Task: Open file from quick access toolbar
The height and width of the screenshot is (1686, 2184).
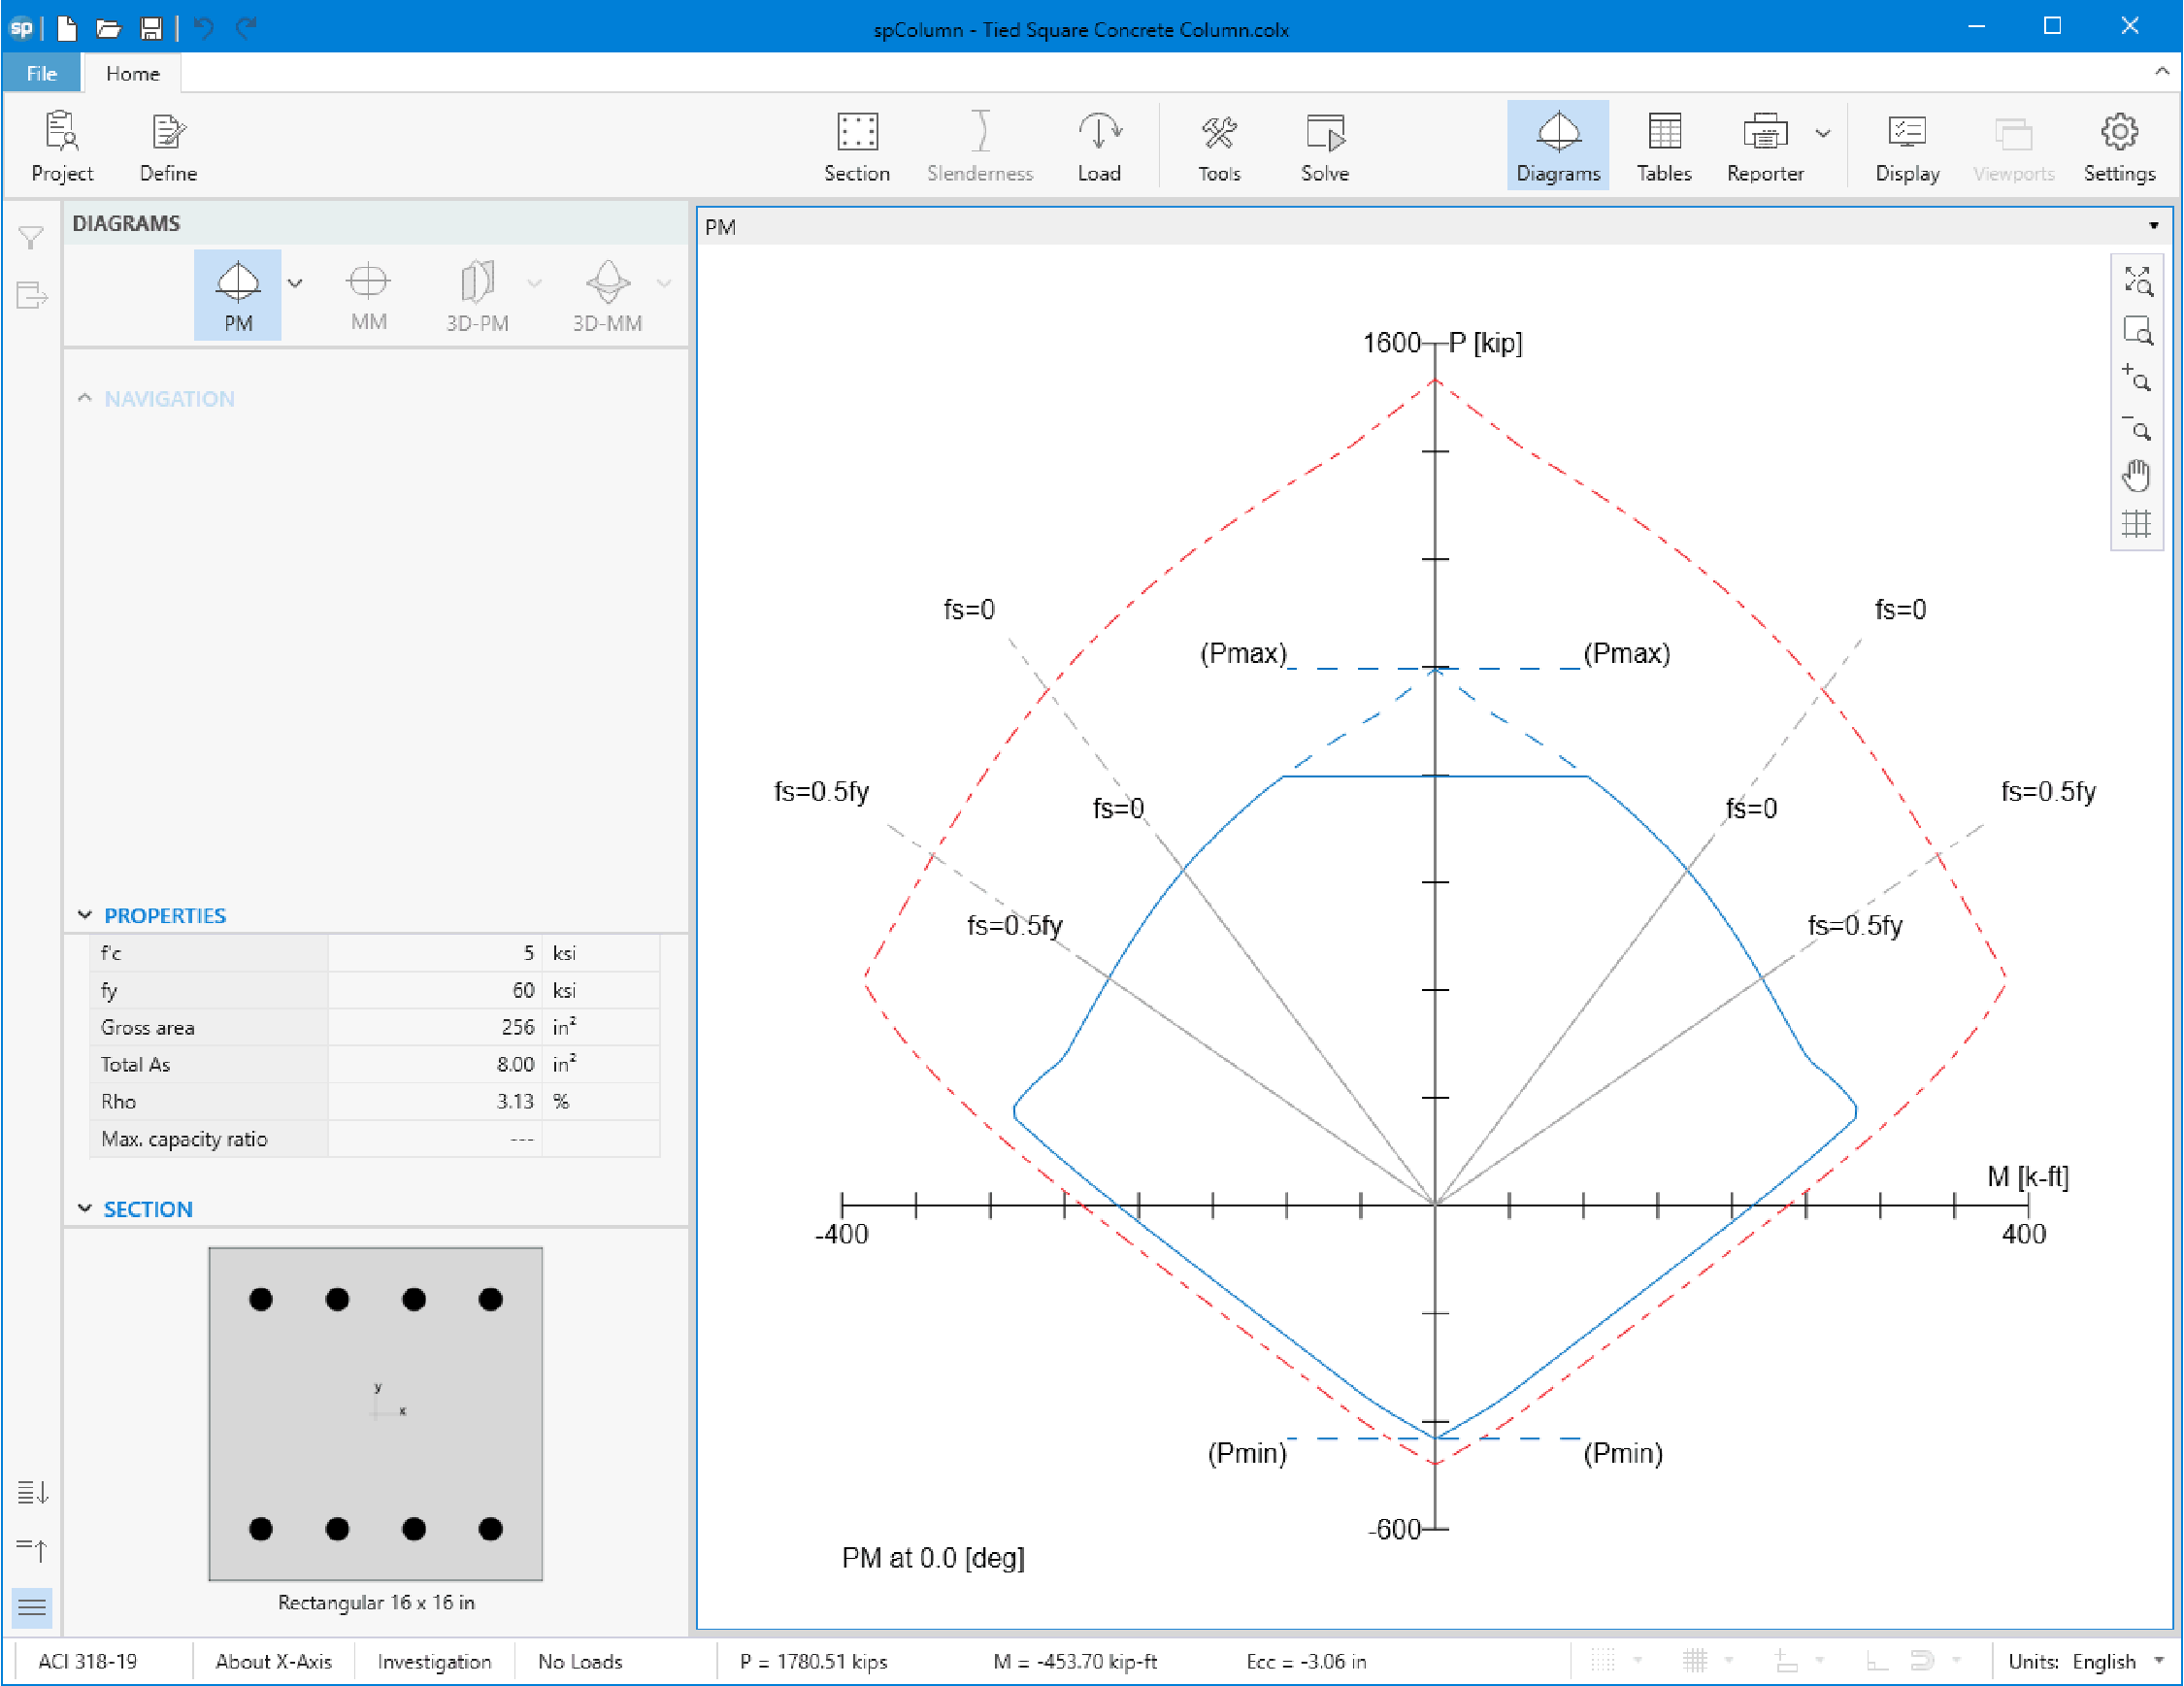Action: (108, 28)
